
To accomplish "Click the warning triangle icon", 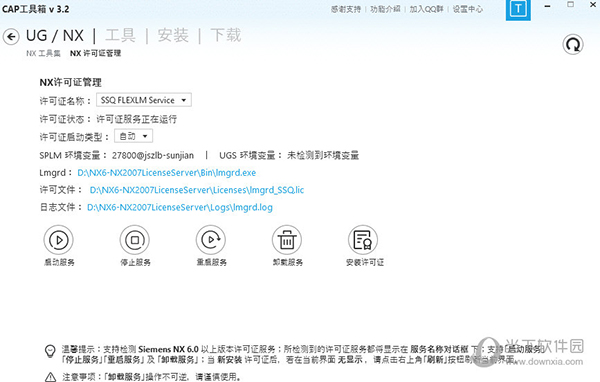I will pyautogui.click(x=50, y=377).
